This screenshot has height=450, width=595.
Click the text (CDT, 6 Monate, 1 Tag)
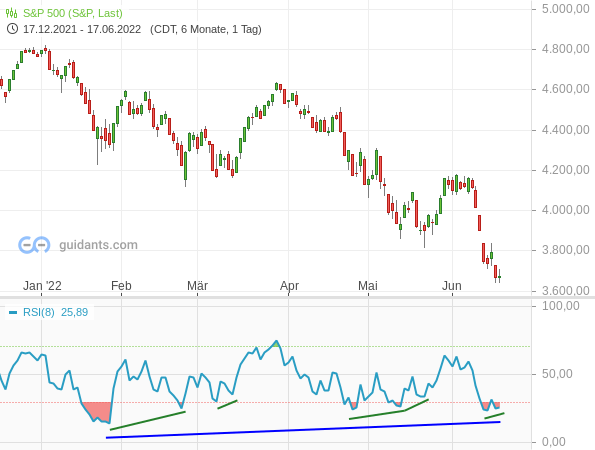[206, 29]
